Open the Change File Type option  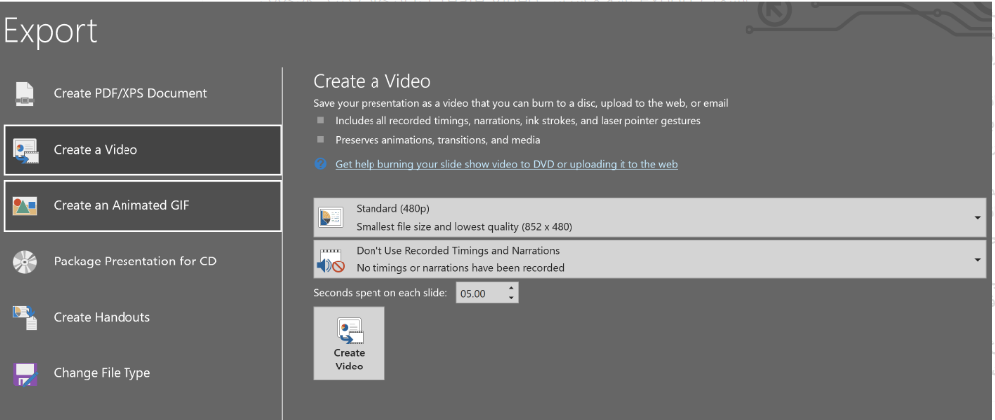(142, 373)
